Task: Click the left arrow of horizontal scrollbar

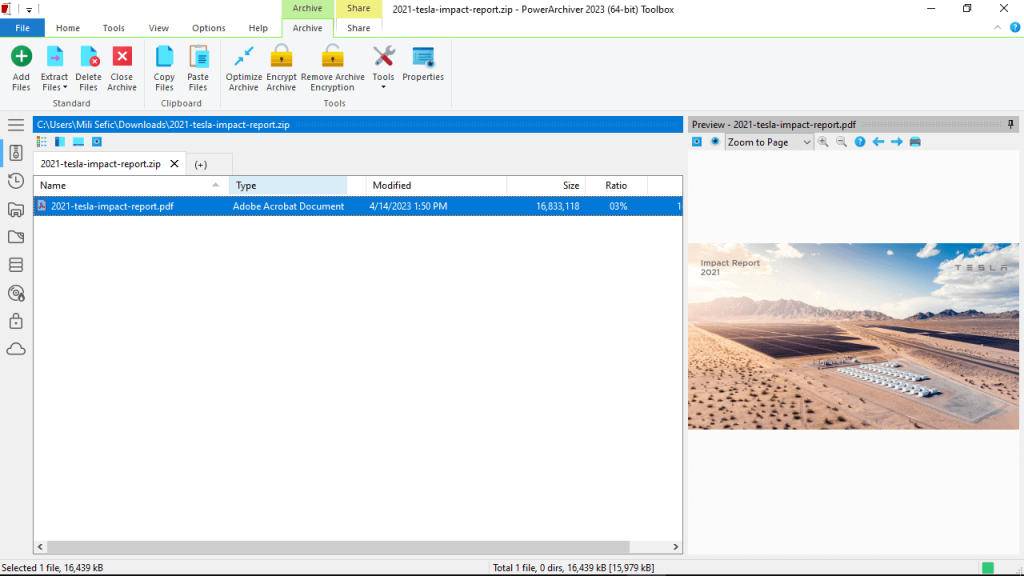Action: click(x=40, y=547)
